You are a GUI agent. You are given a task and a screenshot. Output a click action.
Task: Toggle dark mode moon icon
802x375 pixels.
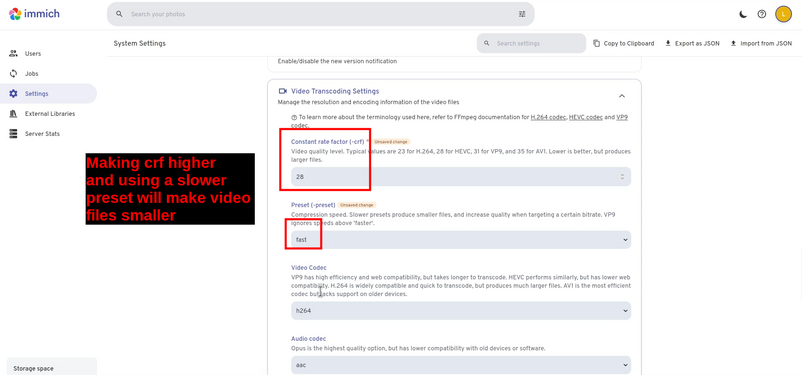click(x=743, y=14)
